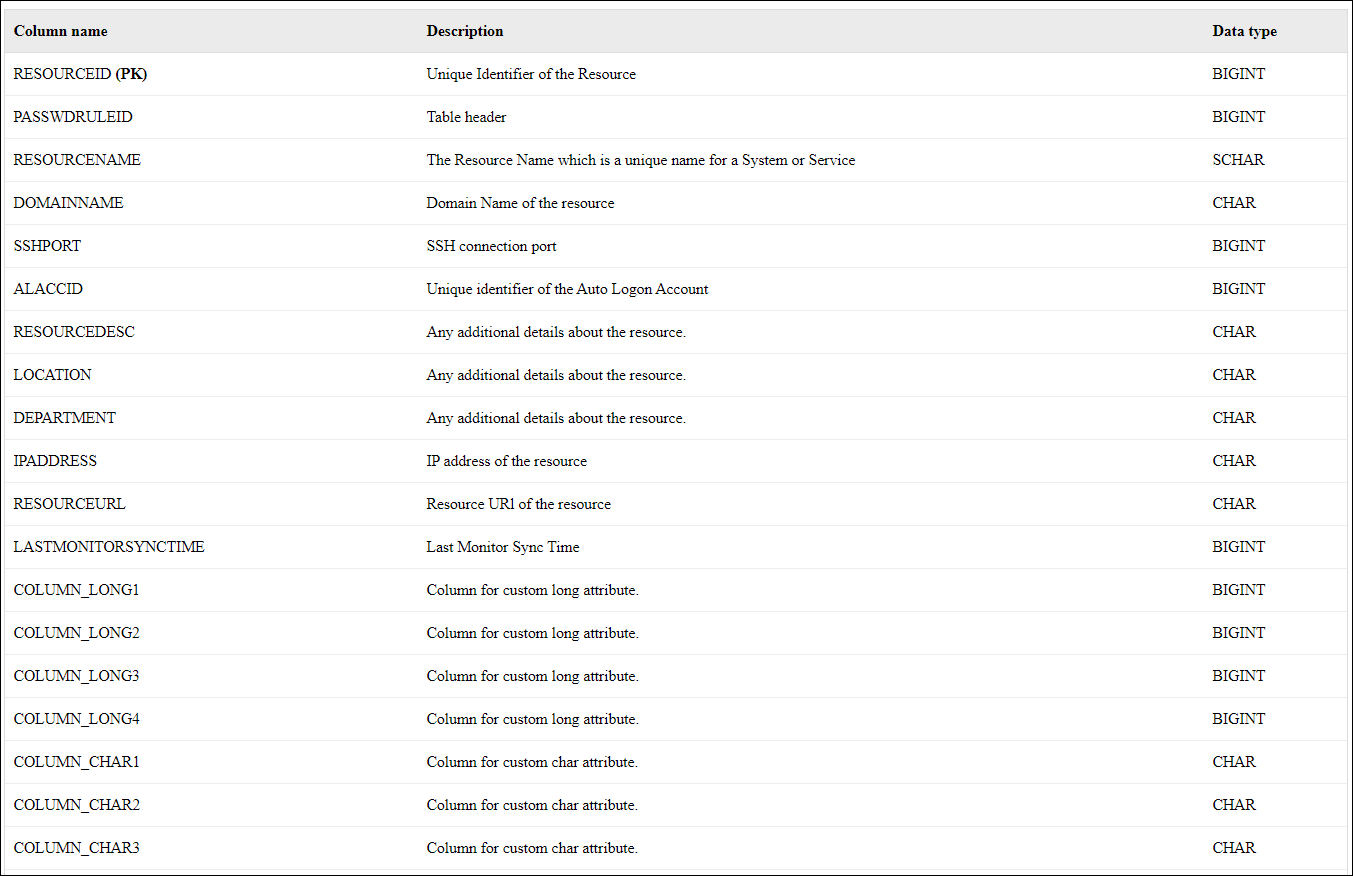Click the "Description" table header
This screenshot has width=1353, height=876.
coord(465,31)
